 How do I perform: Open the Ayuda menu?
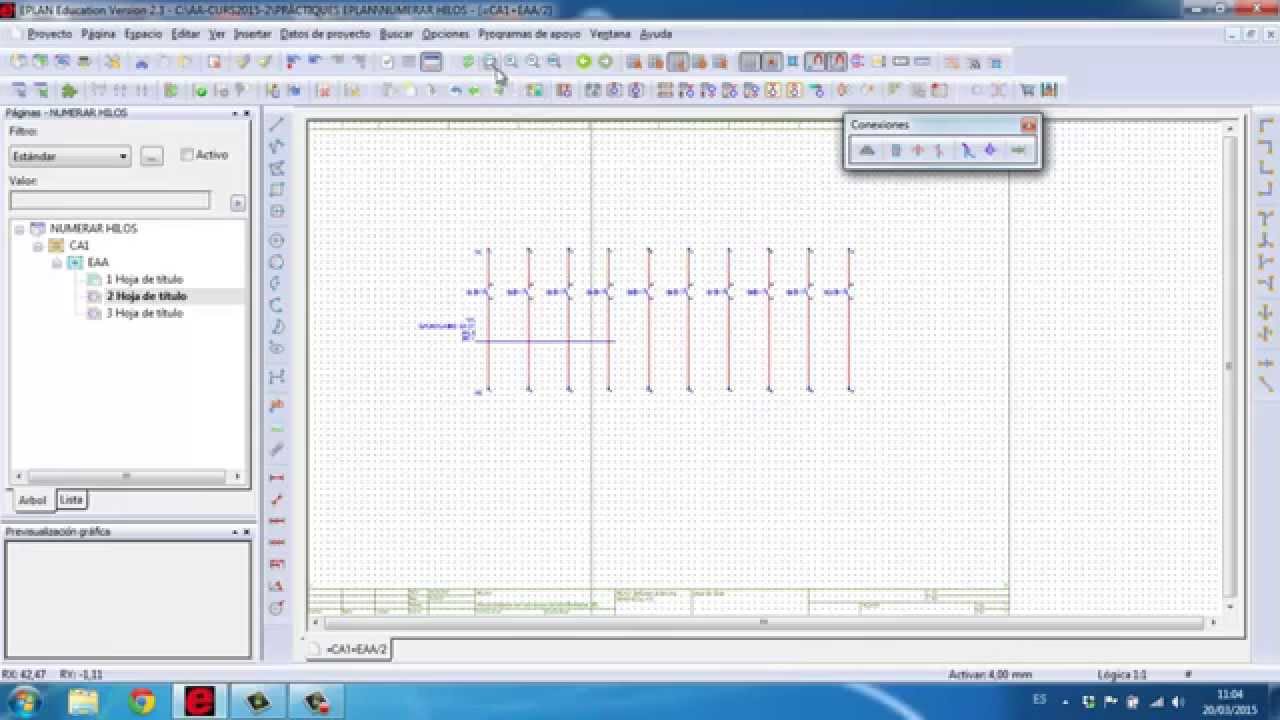point(656,34)
